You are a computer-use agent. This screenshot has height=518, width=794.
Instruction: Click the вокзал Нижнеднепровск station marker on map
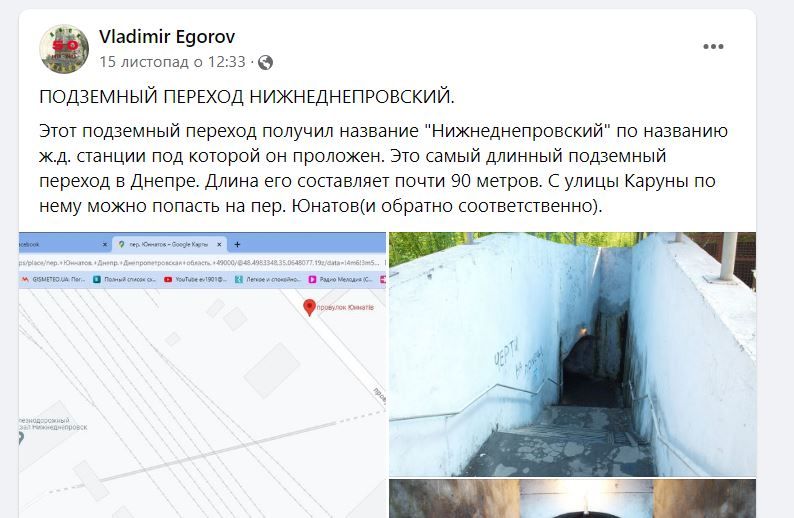pos(20,438)
